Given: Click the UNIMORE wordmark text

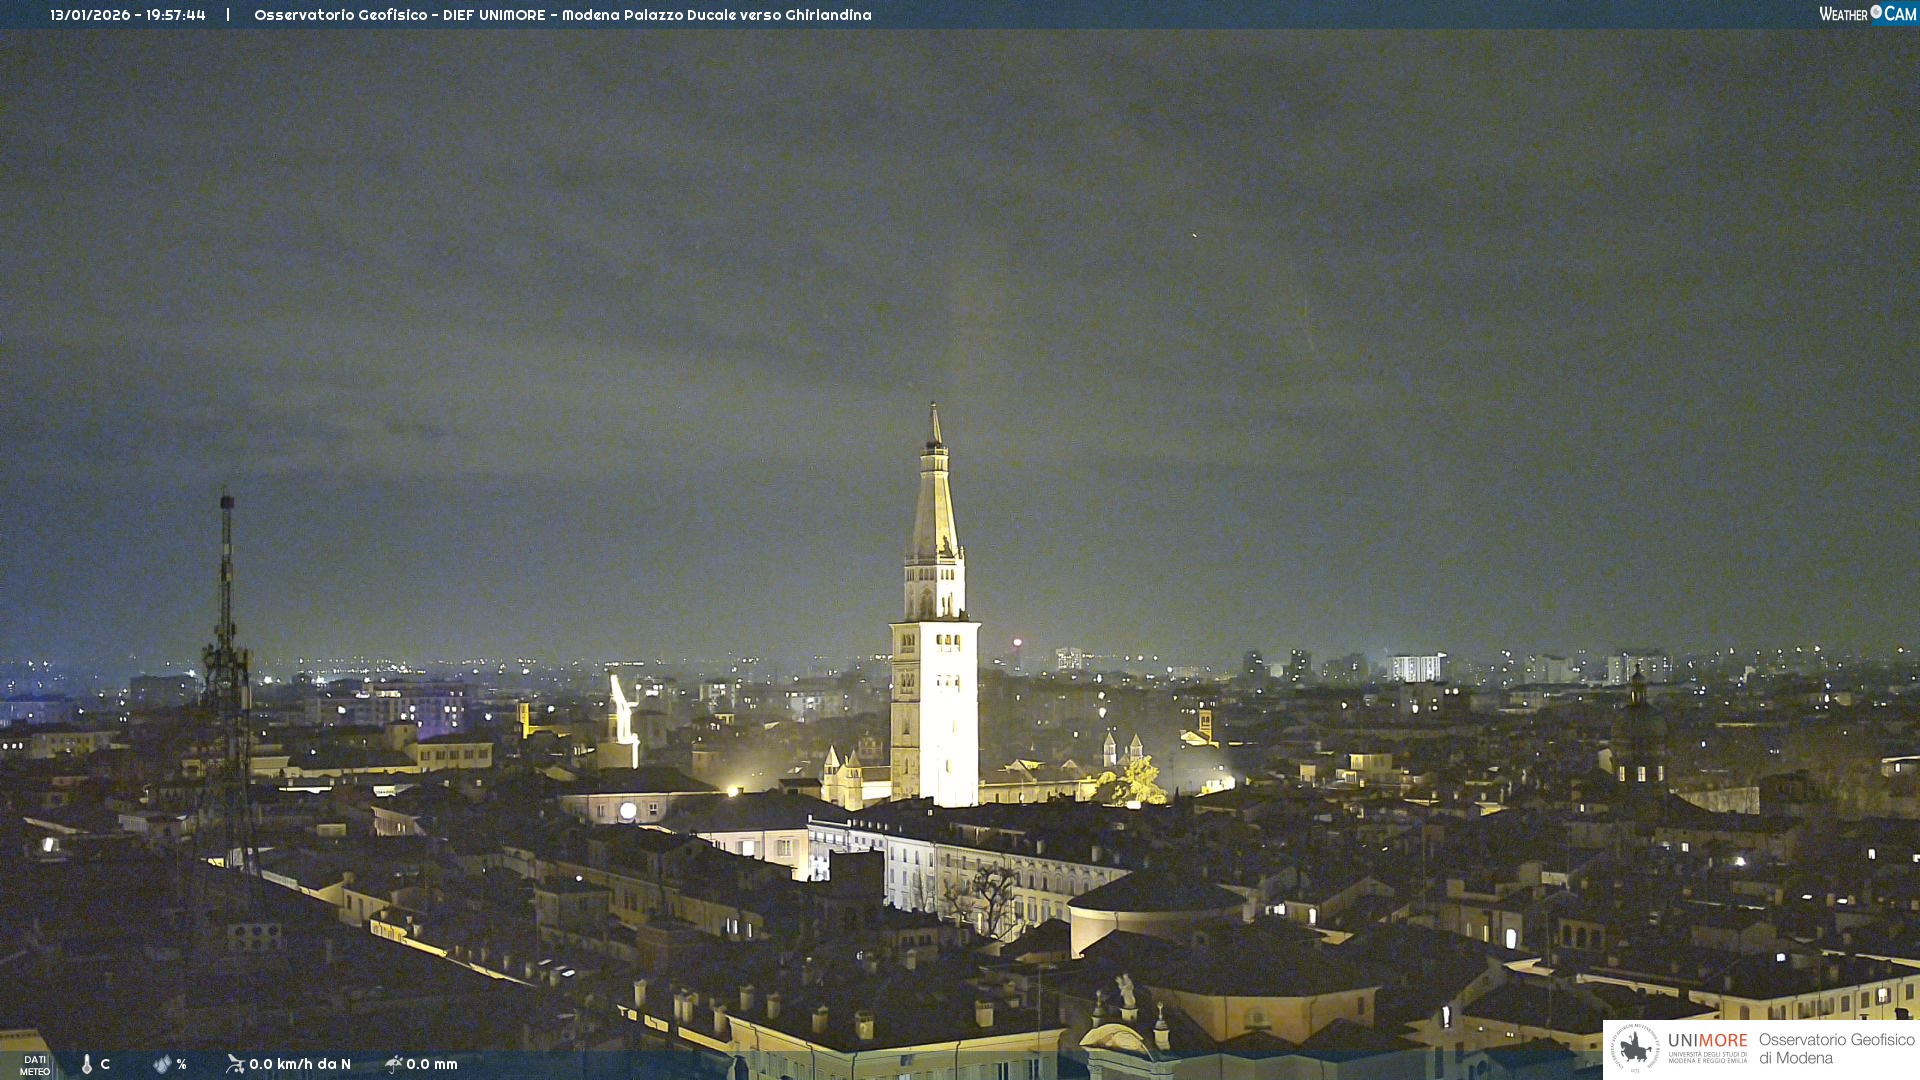Looking at the screenshot, I should point(1707,1041).
